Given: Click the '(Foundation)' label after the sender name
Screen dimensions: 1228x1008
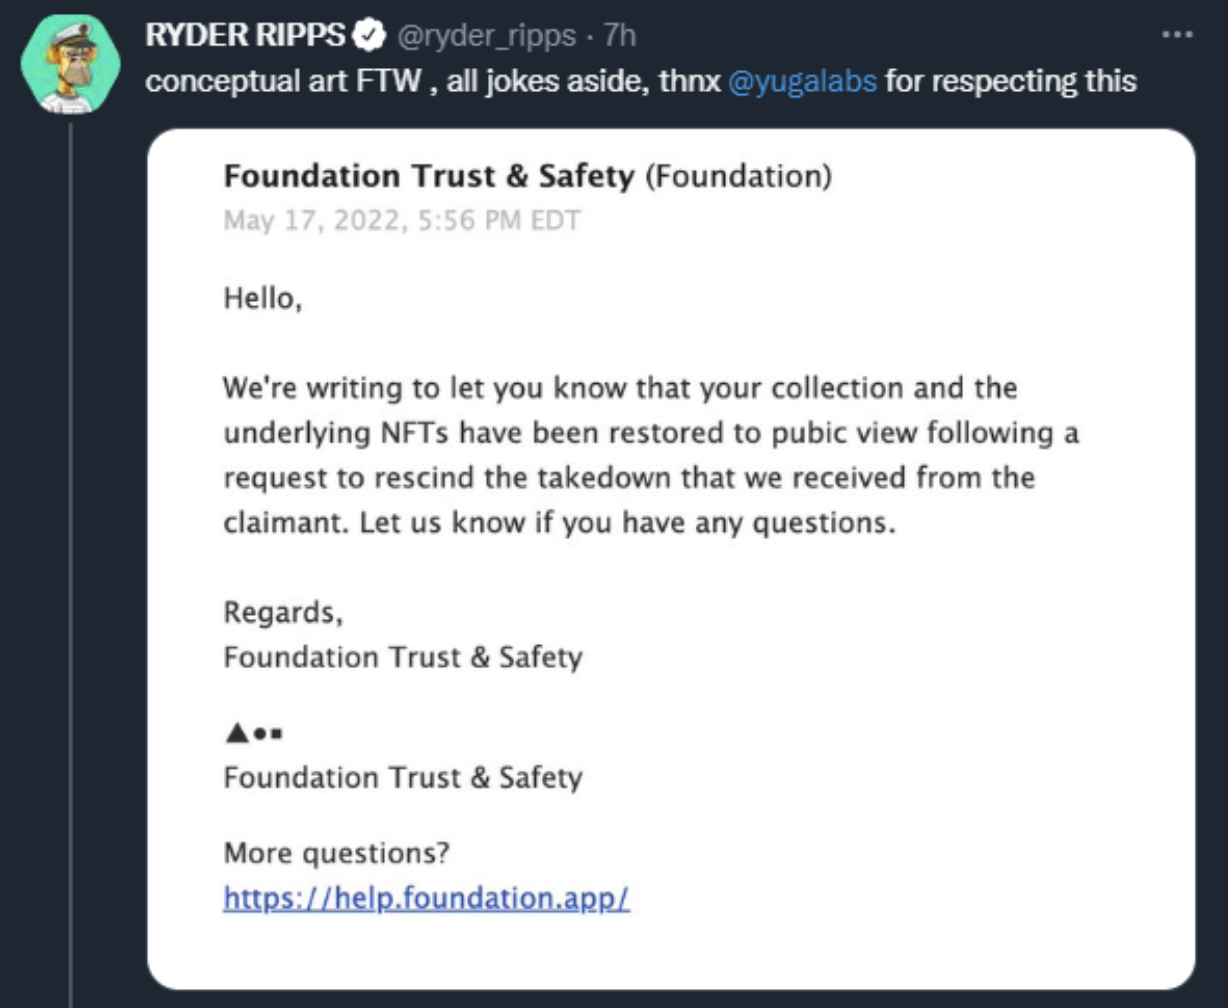Looking at the screenshot, I should click(738, 177).
